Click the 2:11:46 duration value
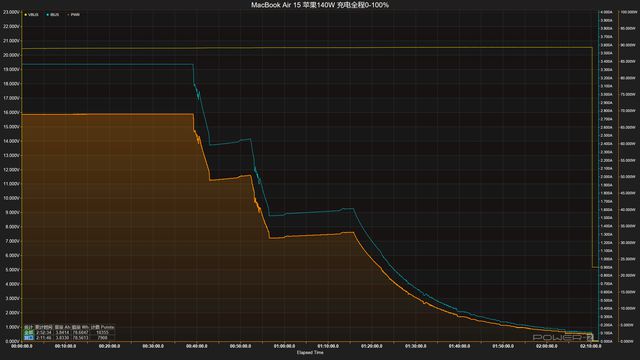 (44, 338)
